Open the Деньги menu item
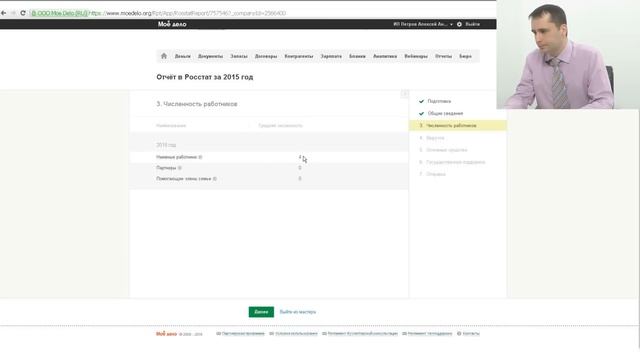 182,56
